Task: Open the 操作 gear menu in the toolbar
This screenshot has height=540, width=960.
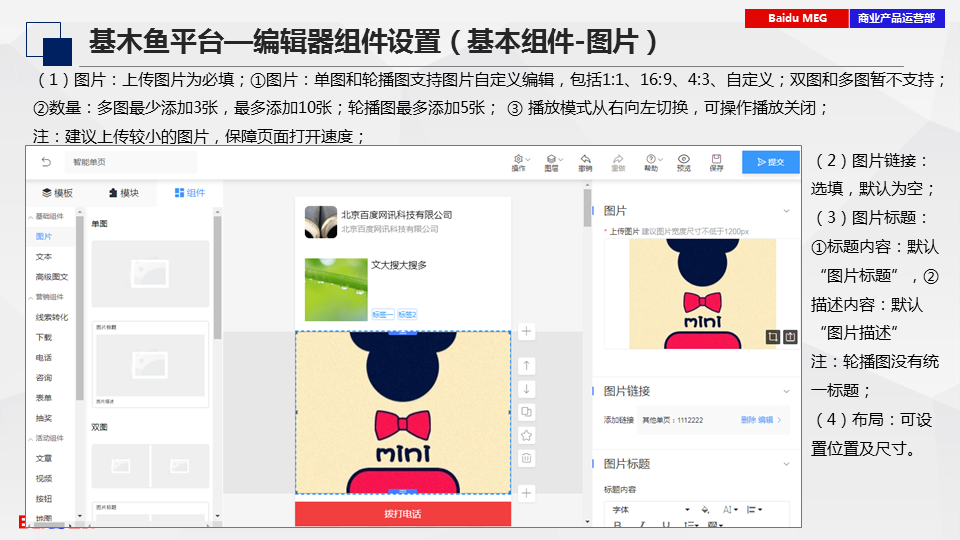Action: point(520,163)
